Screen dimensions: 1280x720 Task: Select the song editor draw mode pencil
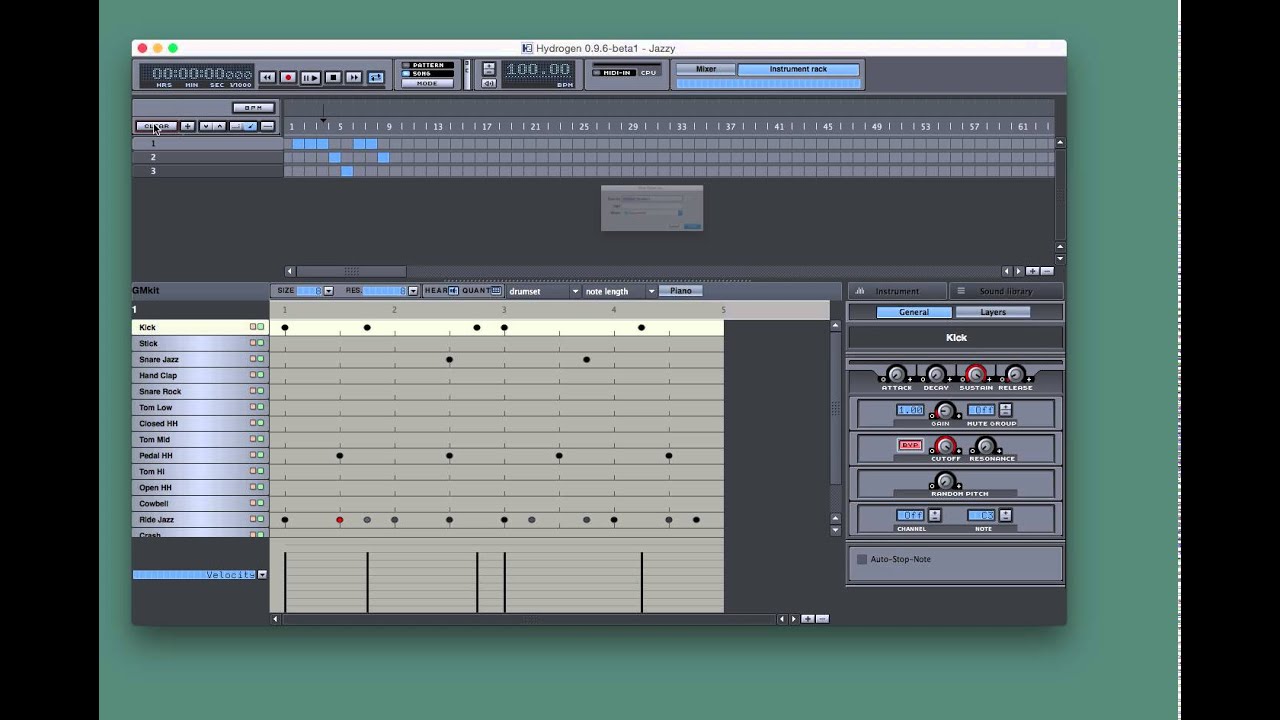pyautogui.click(x=250, y=126)
